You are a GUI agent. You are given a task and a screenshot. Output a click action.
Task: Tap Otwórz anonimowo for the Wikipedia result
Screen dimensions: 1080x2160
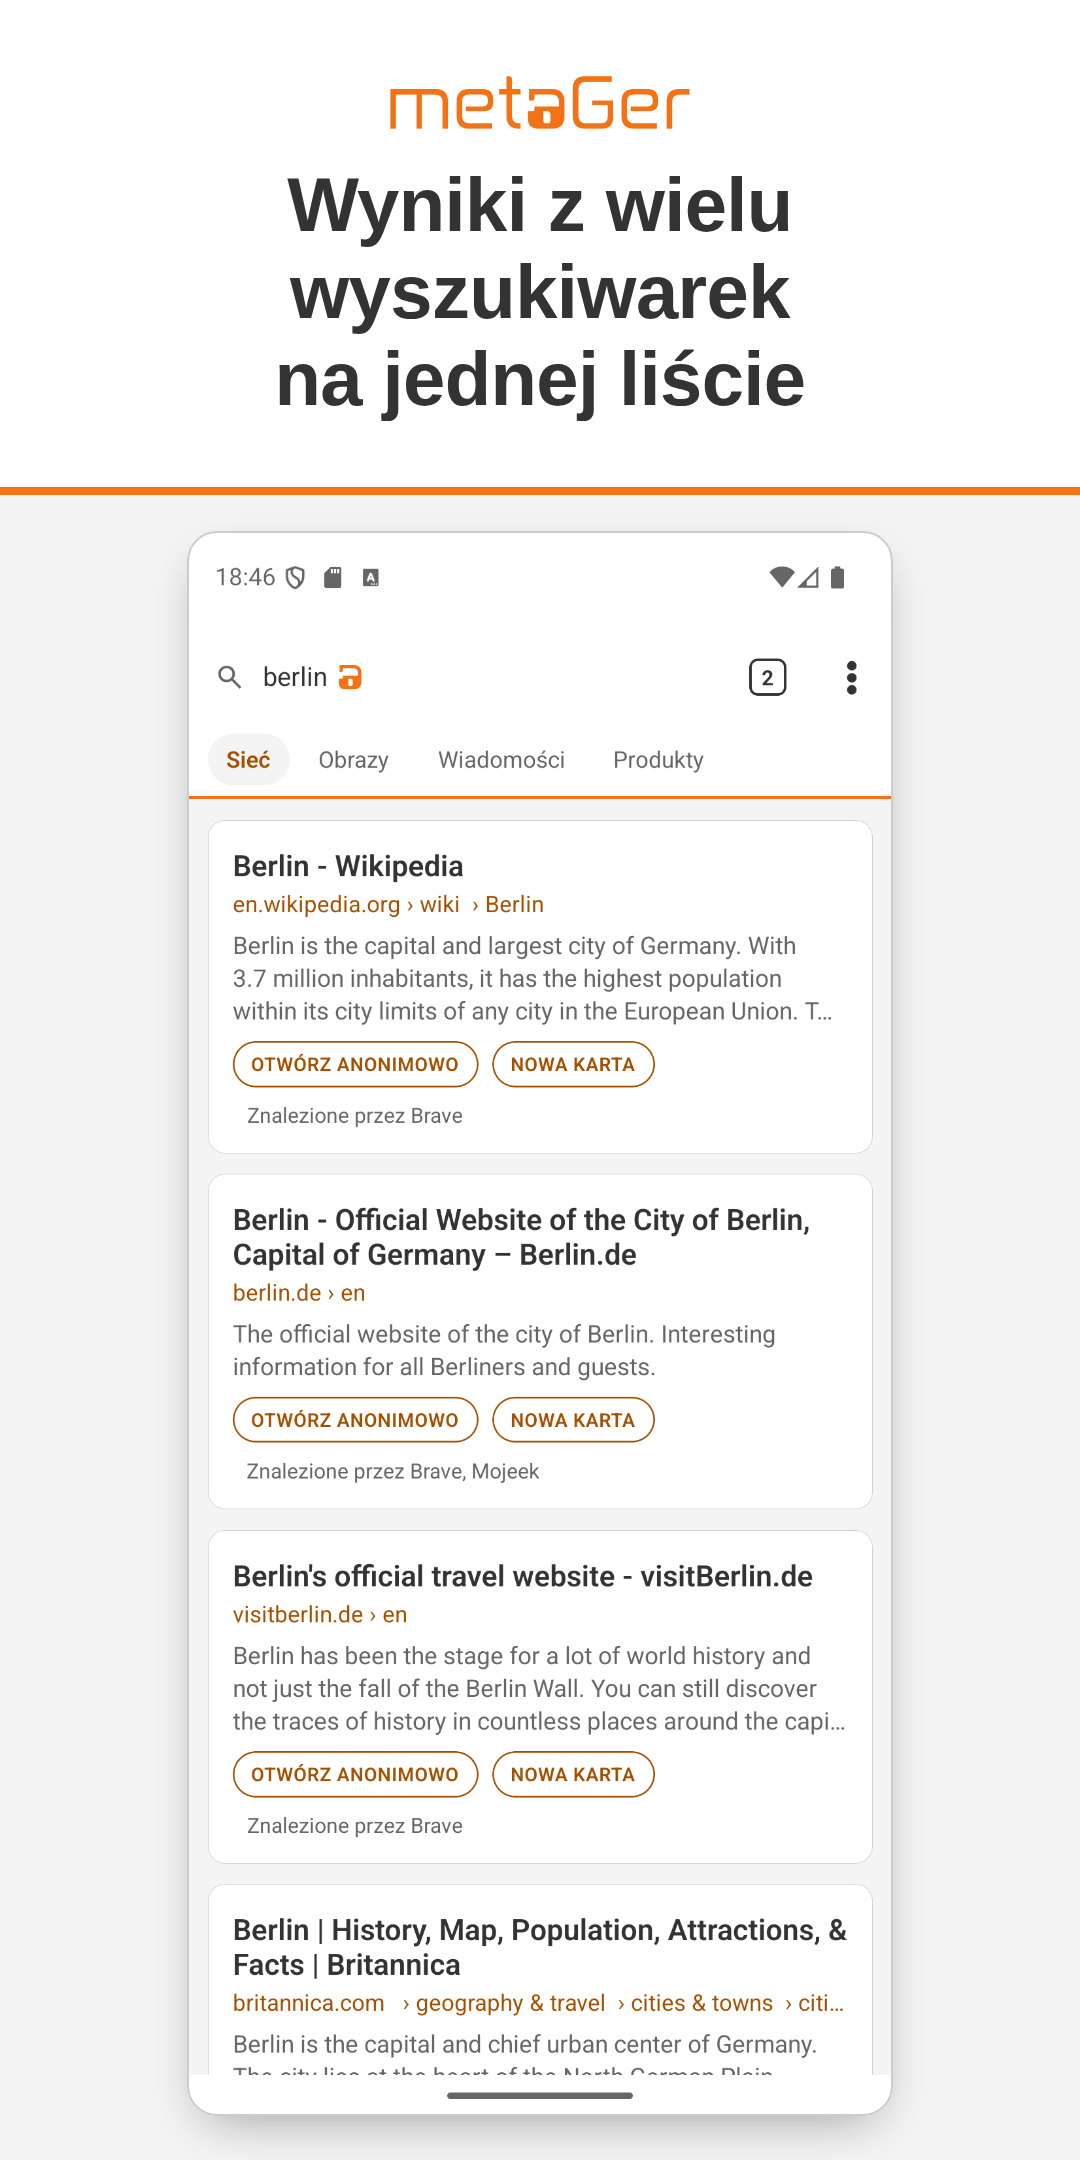[355, 1064]
